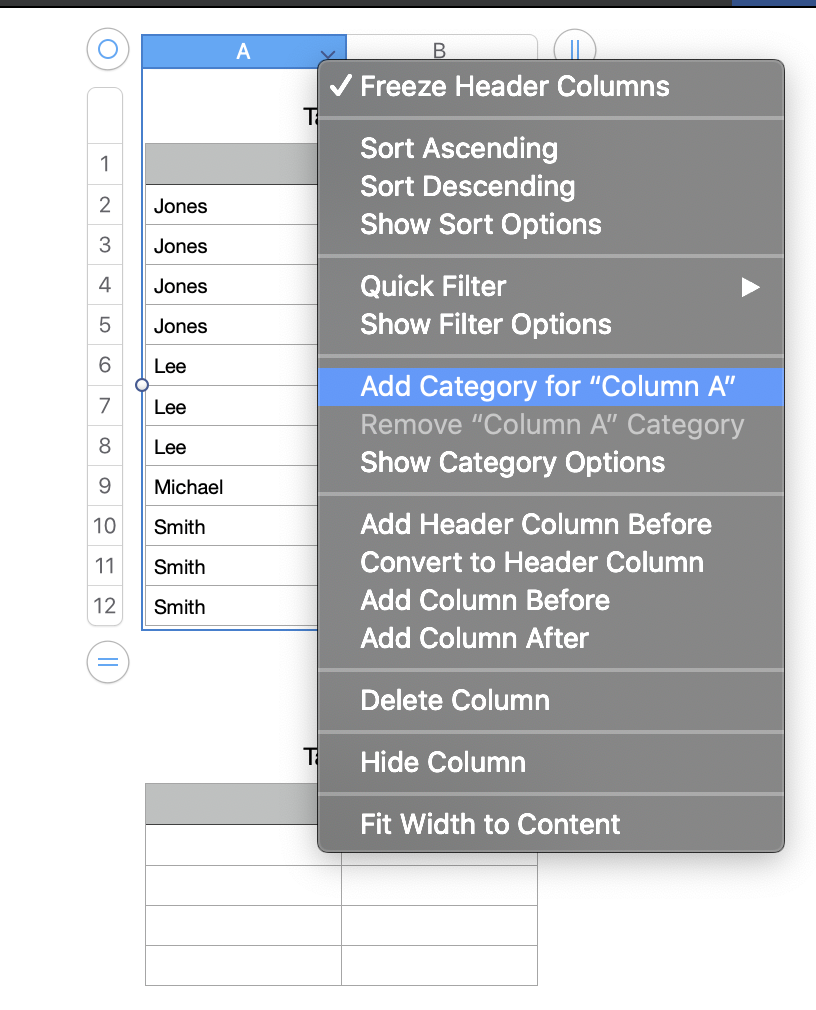Open Show Category Options
The height and width of the screenshot is (1010, 816).
click(x=512, y=463)
